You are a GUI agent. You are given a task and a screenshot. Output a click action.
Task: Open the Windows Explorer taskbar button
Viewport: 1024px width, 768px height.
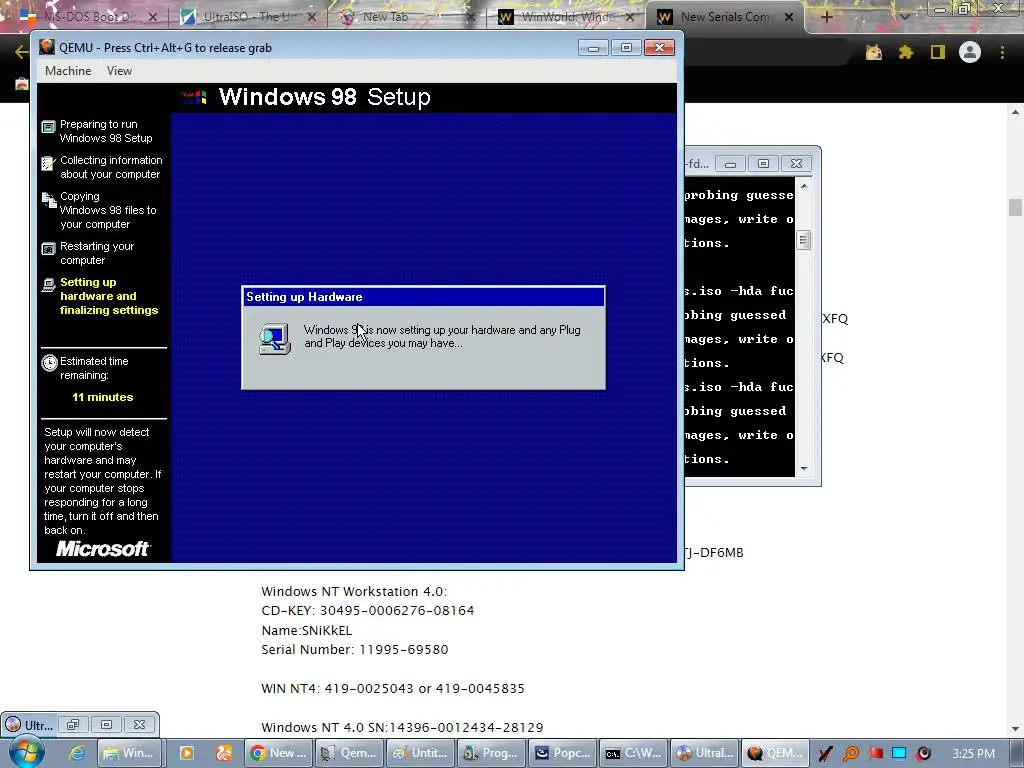[130, 753]
